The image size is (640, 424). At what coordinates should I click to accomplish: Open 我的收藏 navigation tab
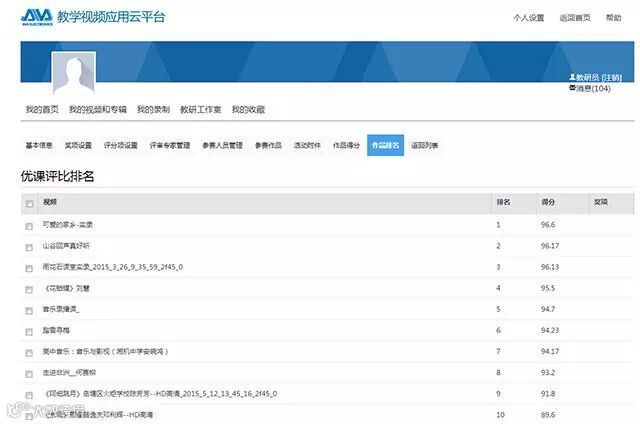248,109
